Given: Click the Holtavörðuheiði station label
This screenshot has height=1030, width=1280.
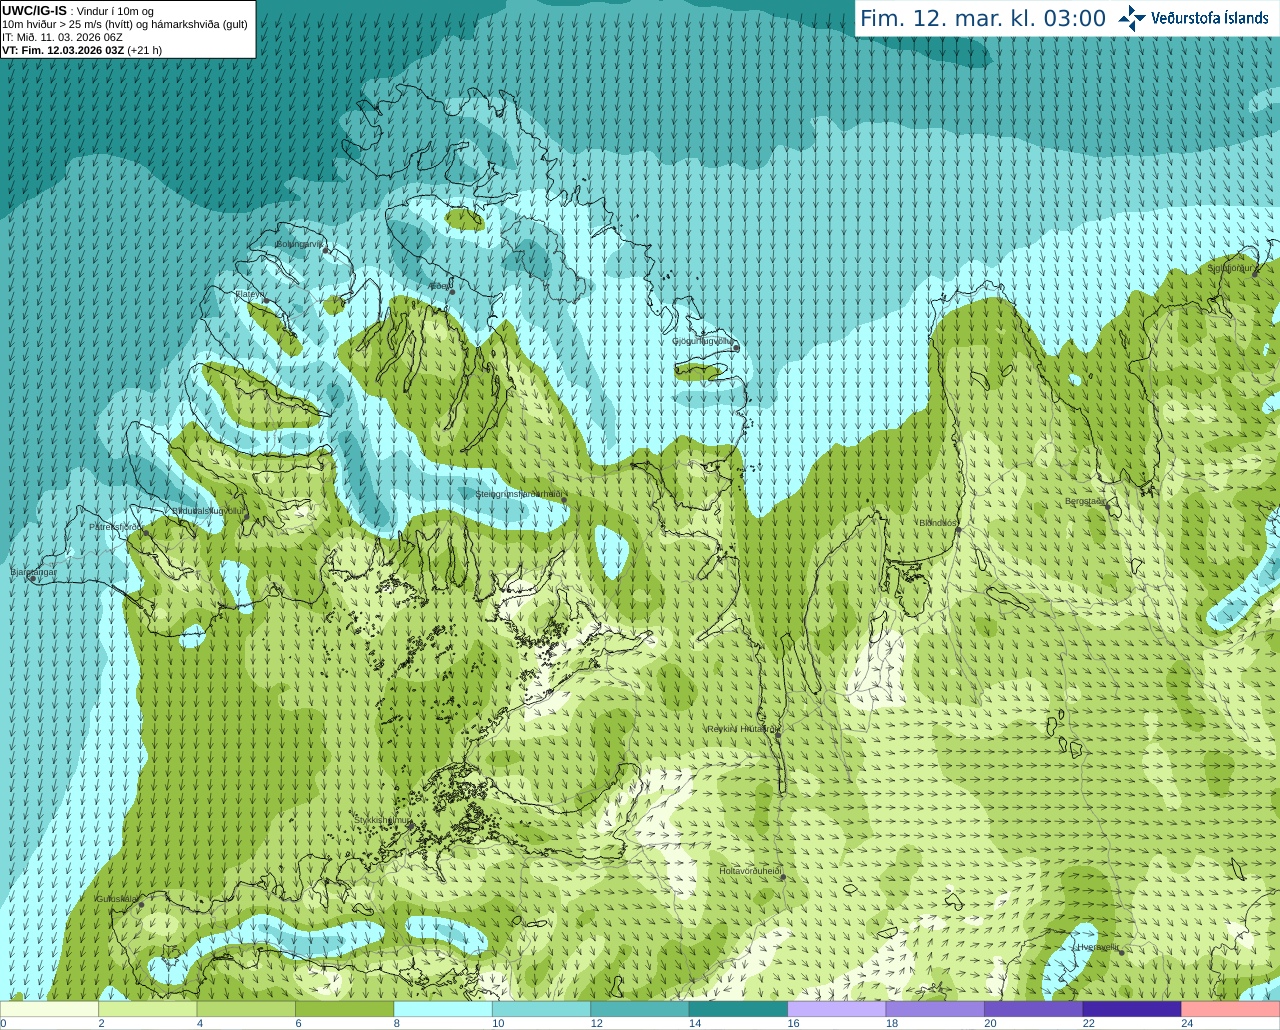Looking at the screenshot, I should click(x=750, y=871).
